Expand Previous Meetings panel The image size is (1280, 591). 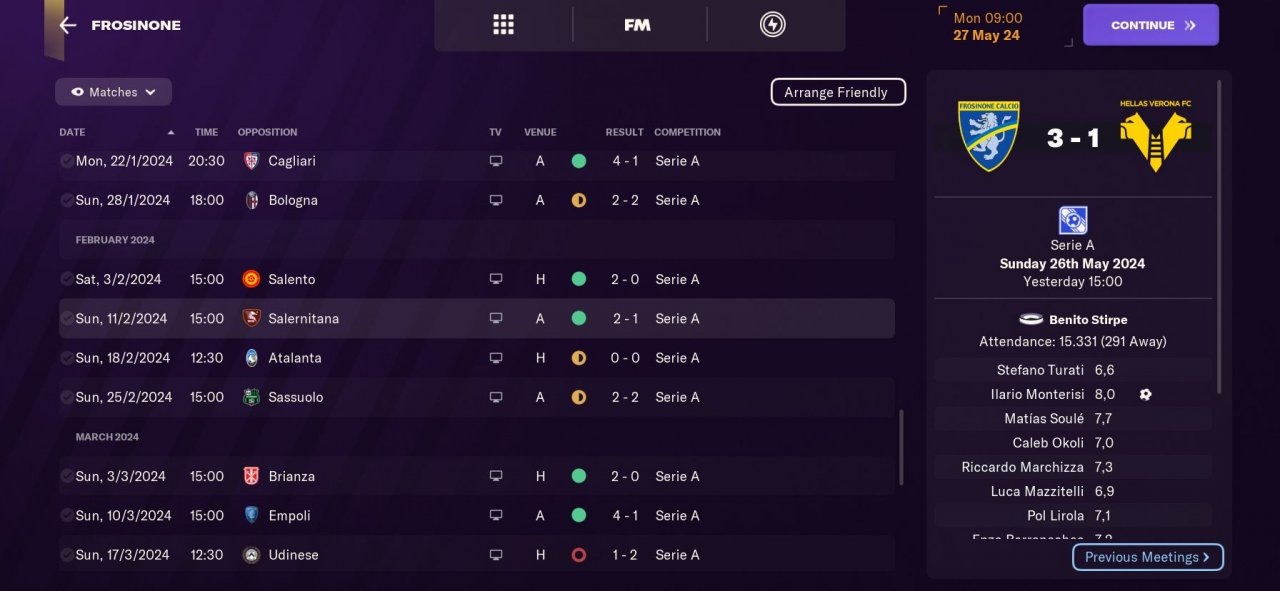pos(1147,557)
